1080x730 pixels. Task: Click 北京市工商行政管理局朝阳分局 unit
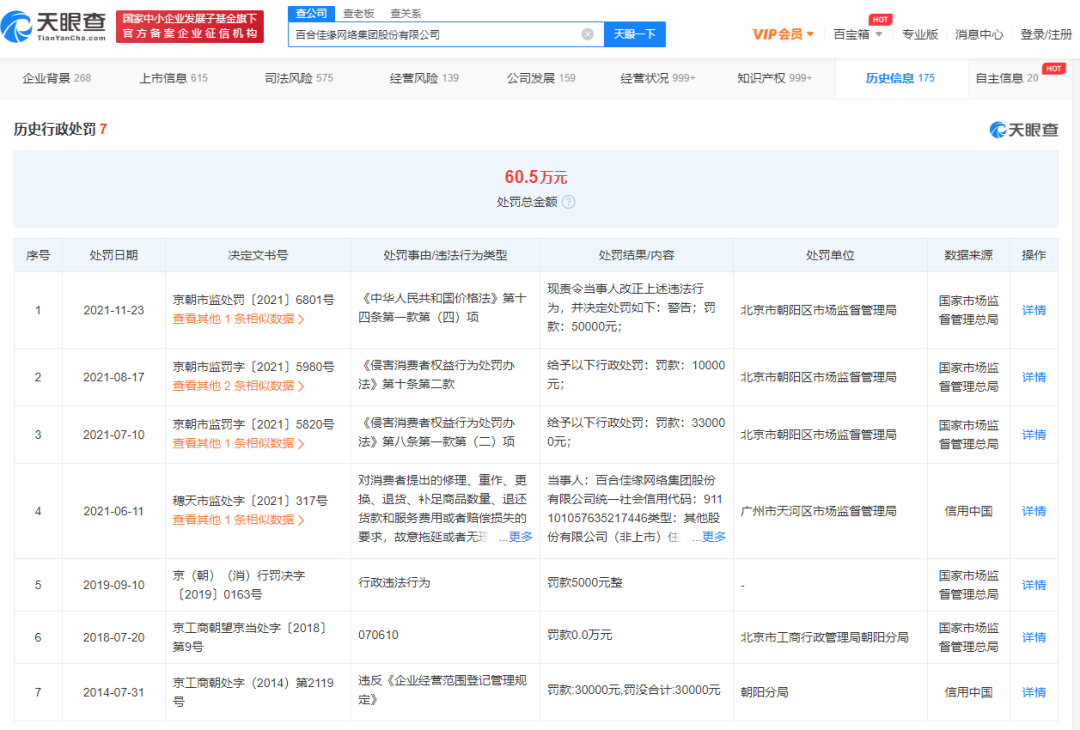tap(824, 638)
